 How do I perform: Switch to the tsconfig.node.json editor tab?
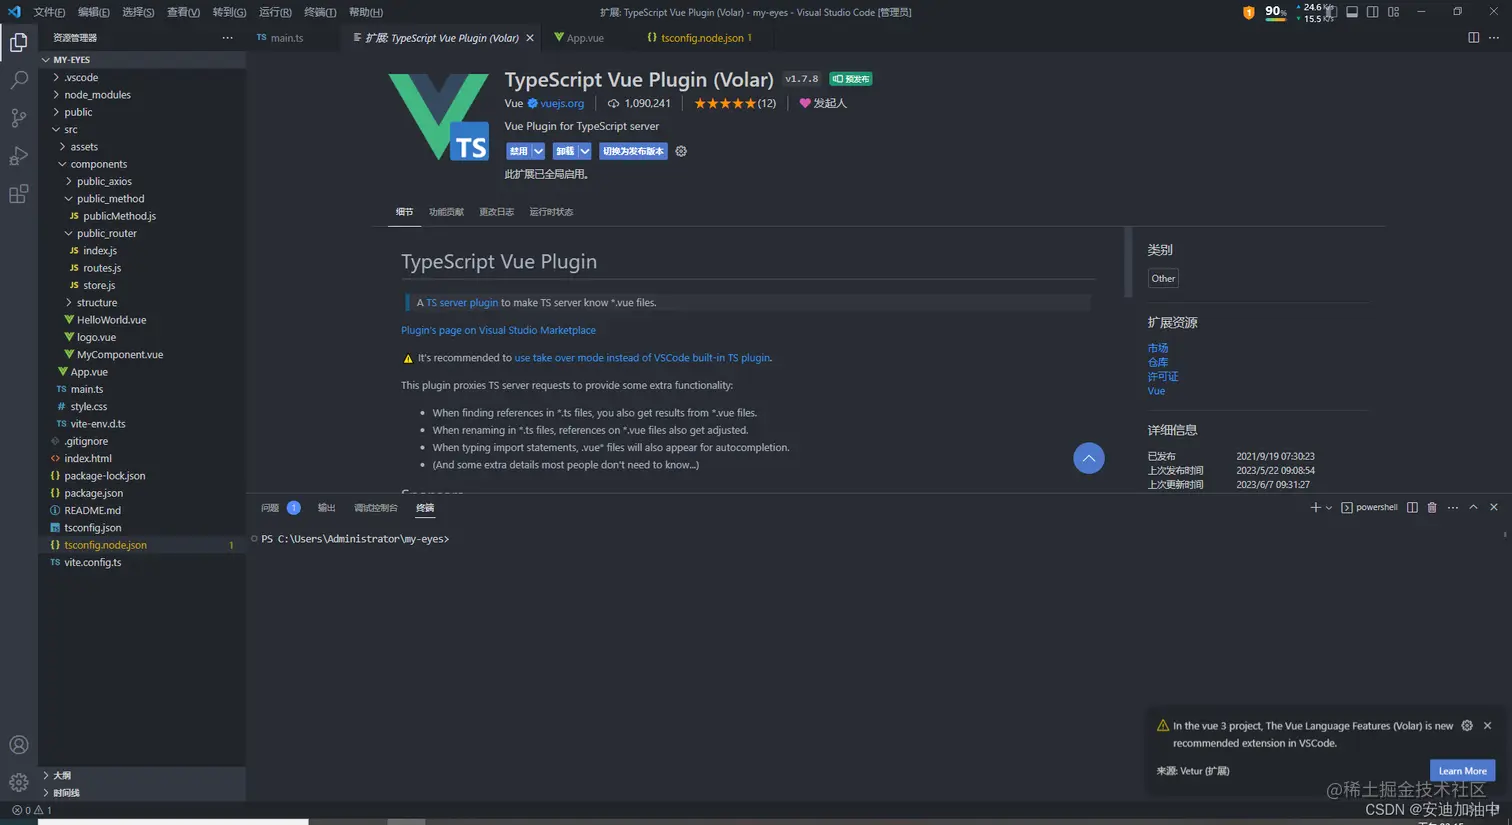click(x=702, y=38)
